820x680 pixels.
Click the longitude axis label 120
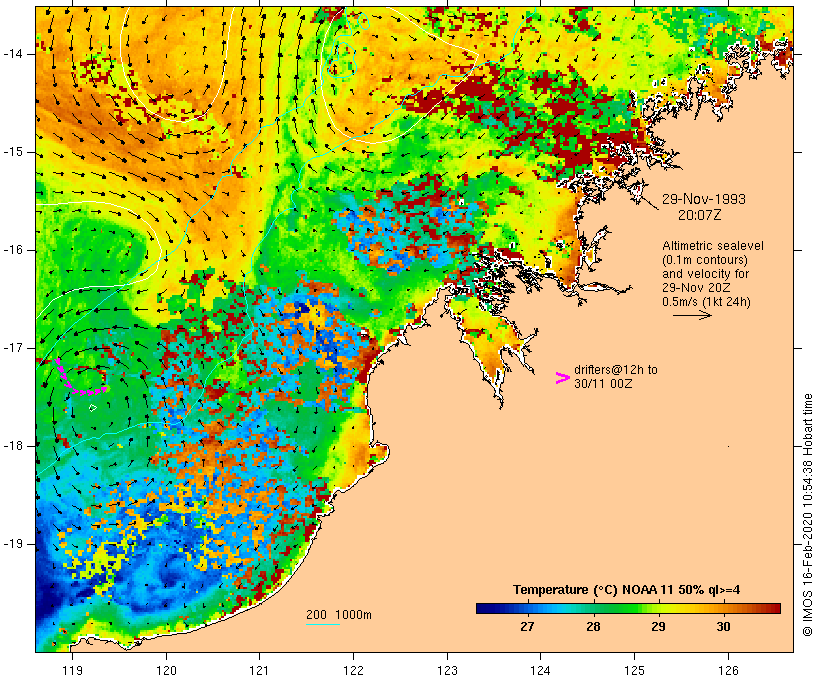click(x=166, y=670)
